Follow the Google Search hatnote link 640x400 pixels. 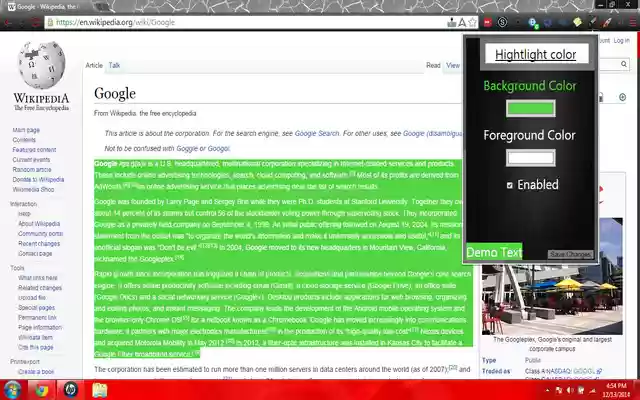coord(317,133)
